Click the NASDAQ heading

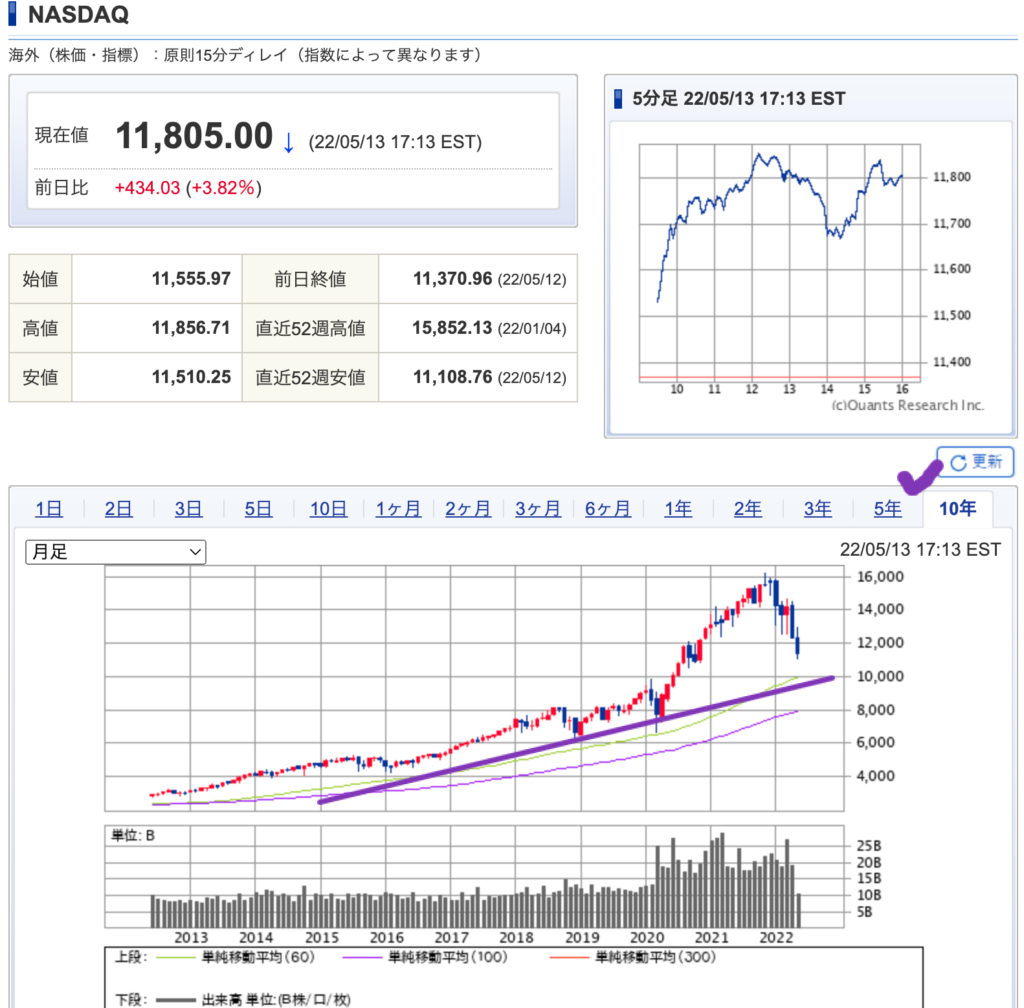point(78,14)
